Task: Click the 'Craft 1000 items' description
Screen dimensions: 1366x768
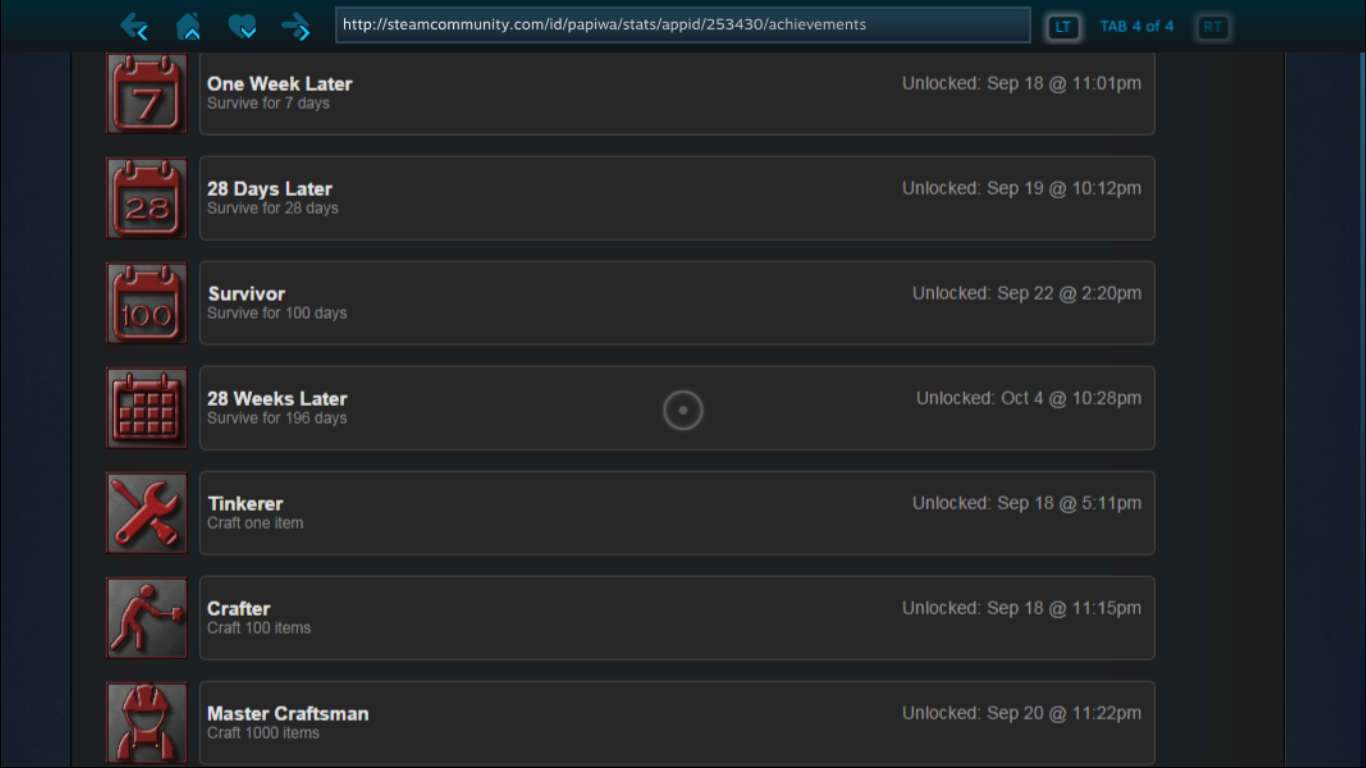Action: 263,733
